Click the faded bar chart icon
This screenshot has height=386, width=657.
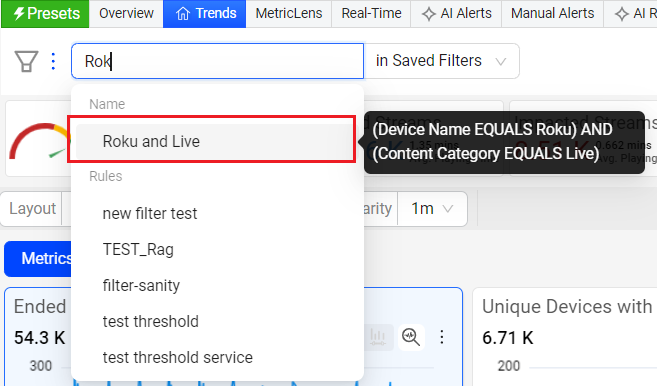pyautogui.click(x=378, y=337)
